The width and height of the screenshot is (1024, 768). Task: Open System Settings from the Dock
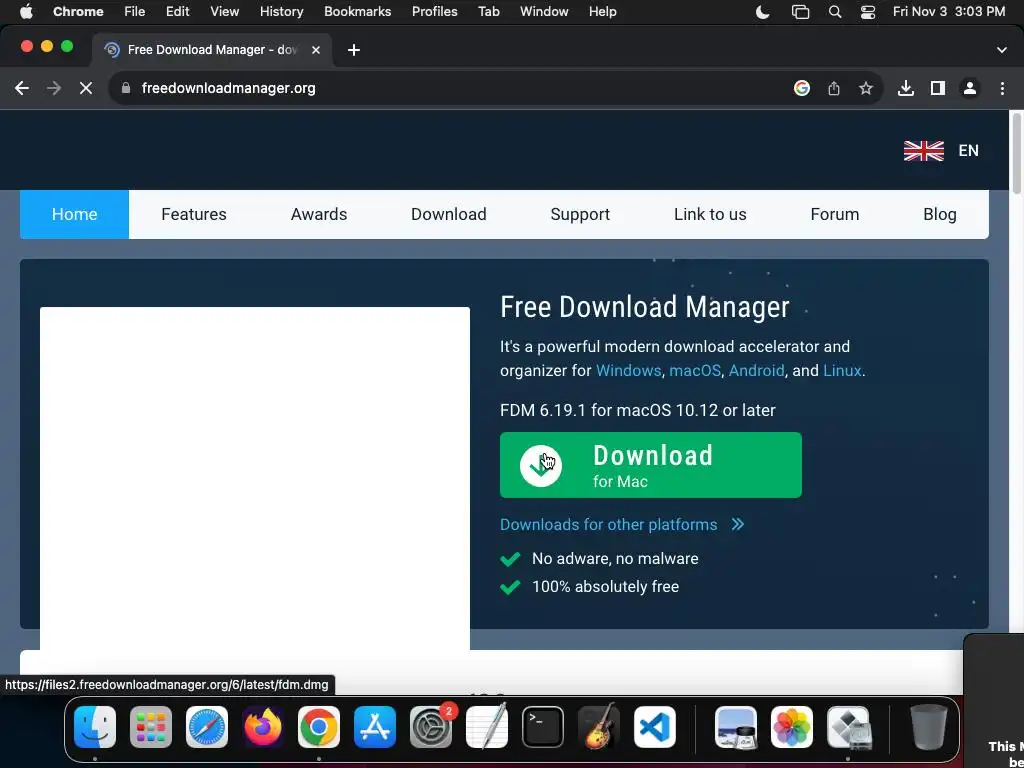pyautogui.click(x=431, y=727)
